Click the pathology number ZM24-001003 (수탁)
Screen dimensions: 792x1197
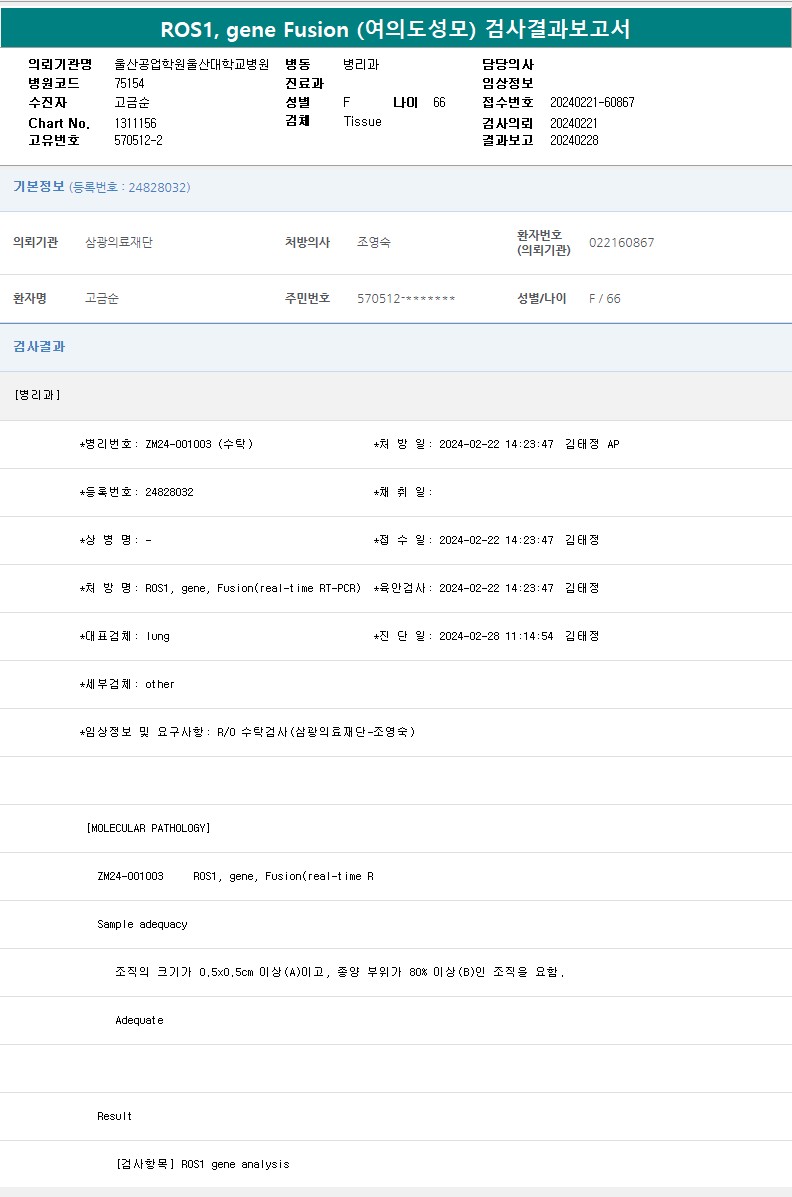(x=198, y=444)
